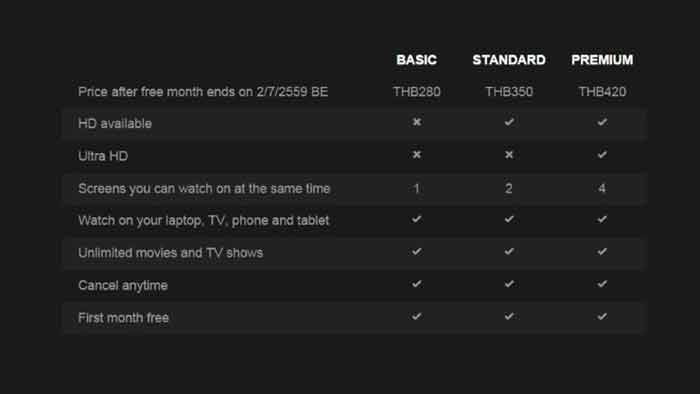Viewport: 700px width, 394px height.
Task: Click the X icon for Basic HD available
Action: (417, 122)
